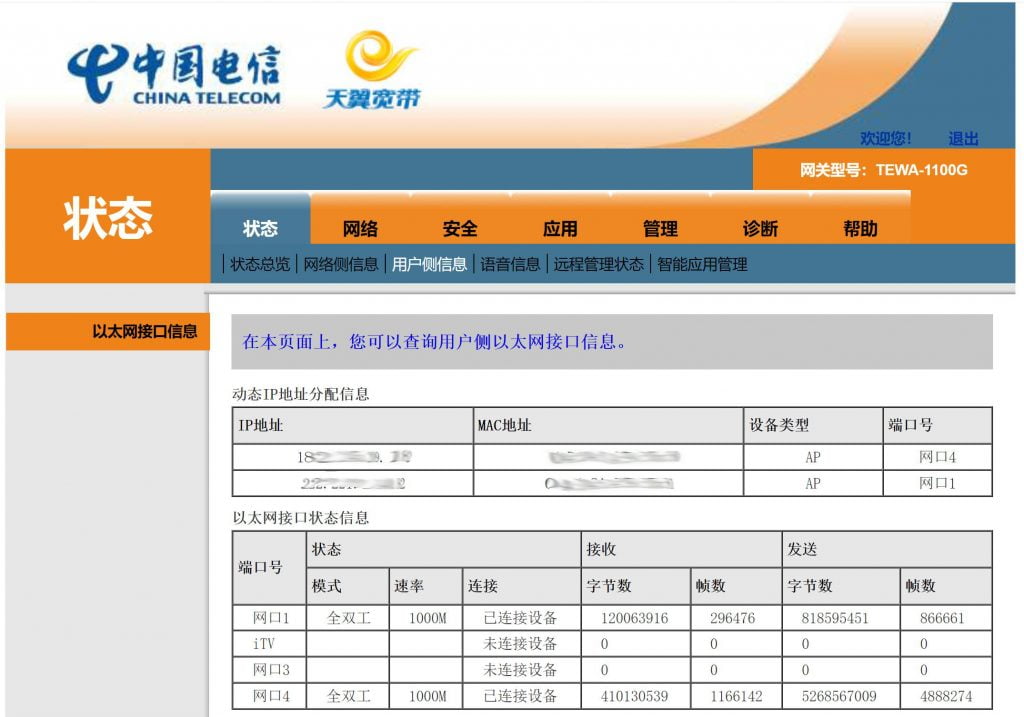This screenshot has width=1024, height=717.
Task: Click the 退出 logout link
Action: 963,138
